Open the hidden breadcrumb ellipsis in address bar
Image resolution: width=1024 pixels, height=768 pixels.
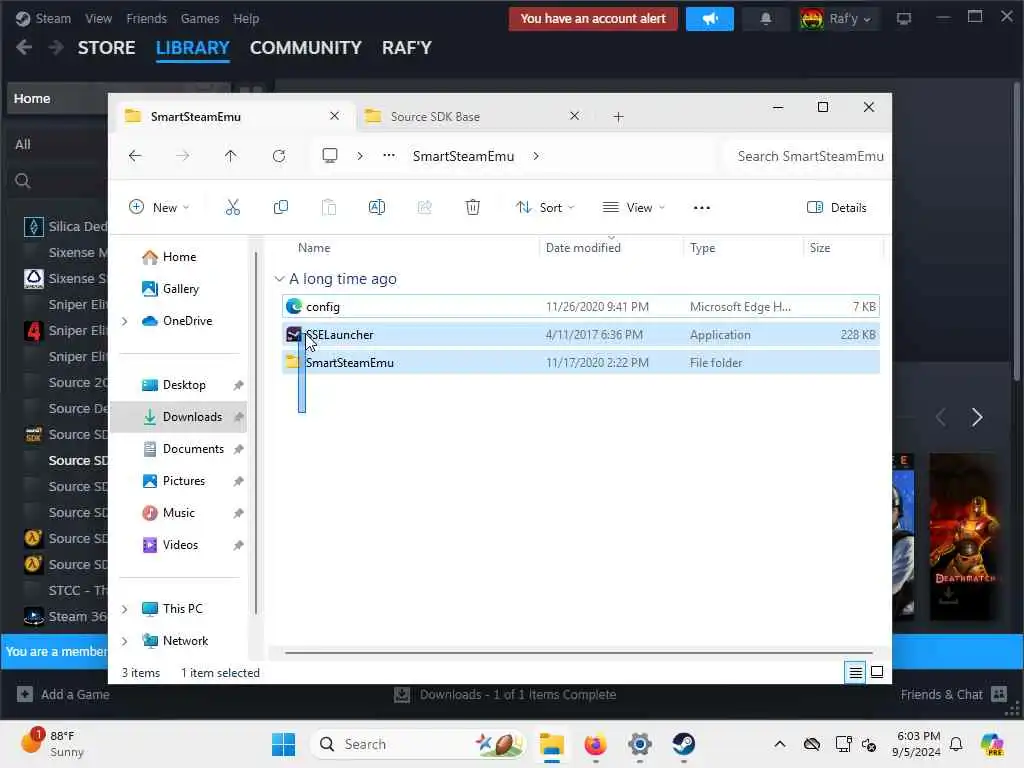tap(389, 155)
